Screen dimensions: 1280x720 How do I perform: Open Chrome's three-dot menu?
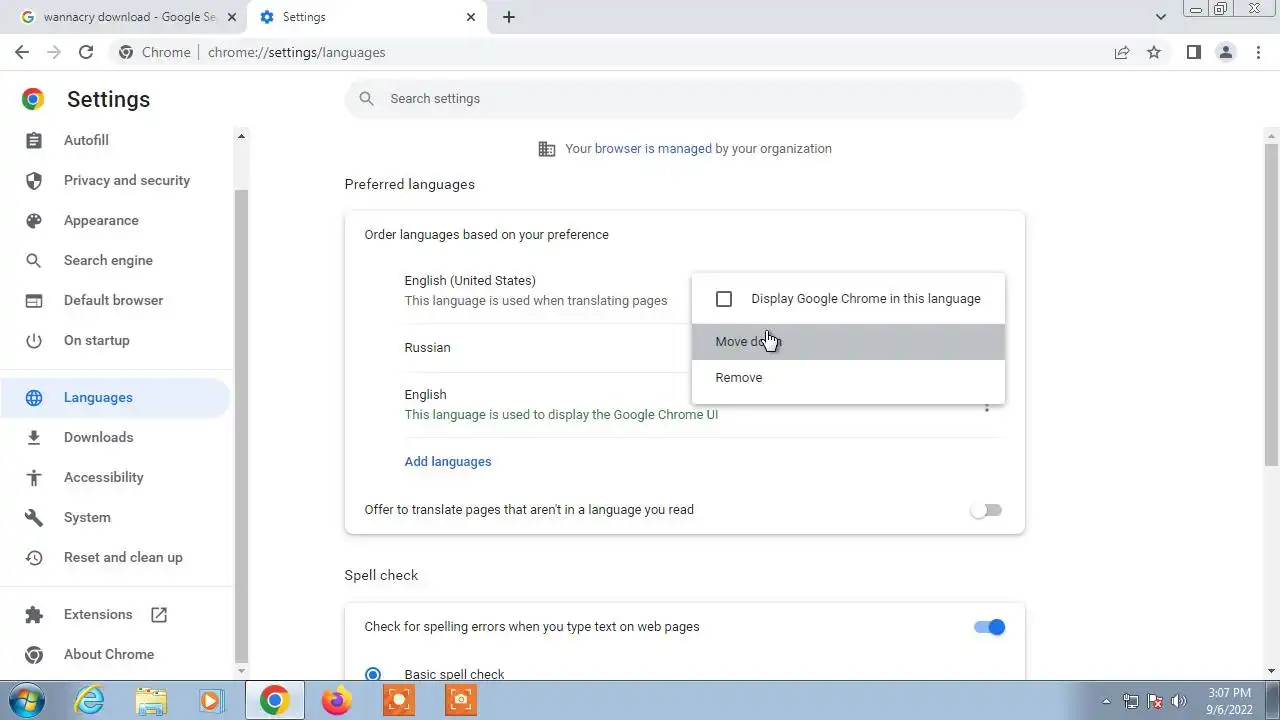[x=1258, y=52]
